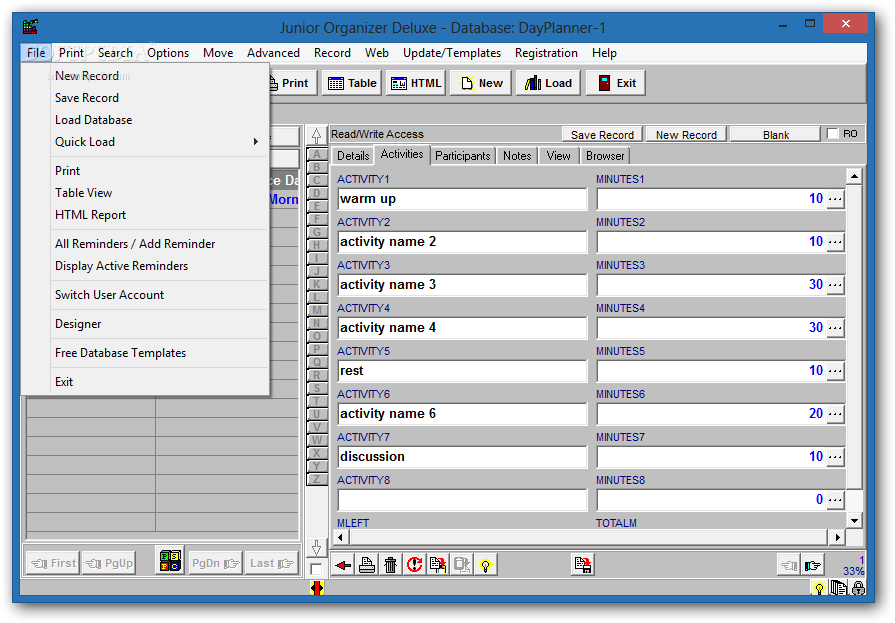Screen dimensions: 895x623
Task: Open the Browser tab
Action: 605,156
